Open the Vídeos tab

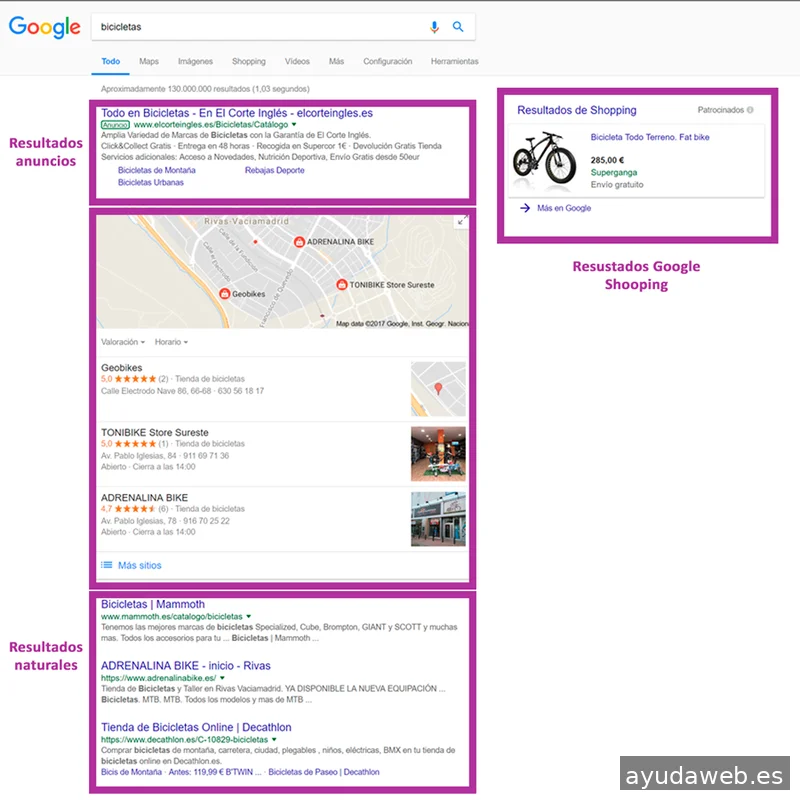297,61
